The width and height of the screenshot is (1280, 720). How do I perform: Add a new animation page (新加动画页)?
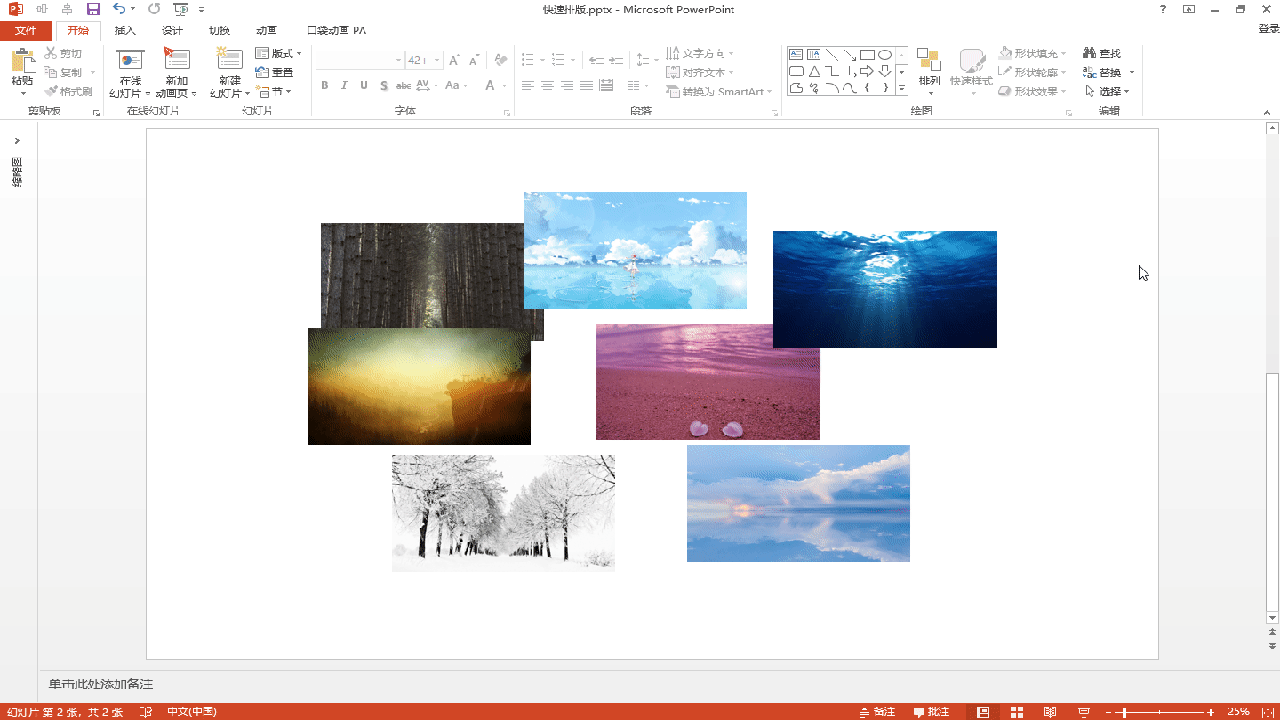pyautogui.click(x=177, y=73)
